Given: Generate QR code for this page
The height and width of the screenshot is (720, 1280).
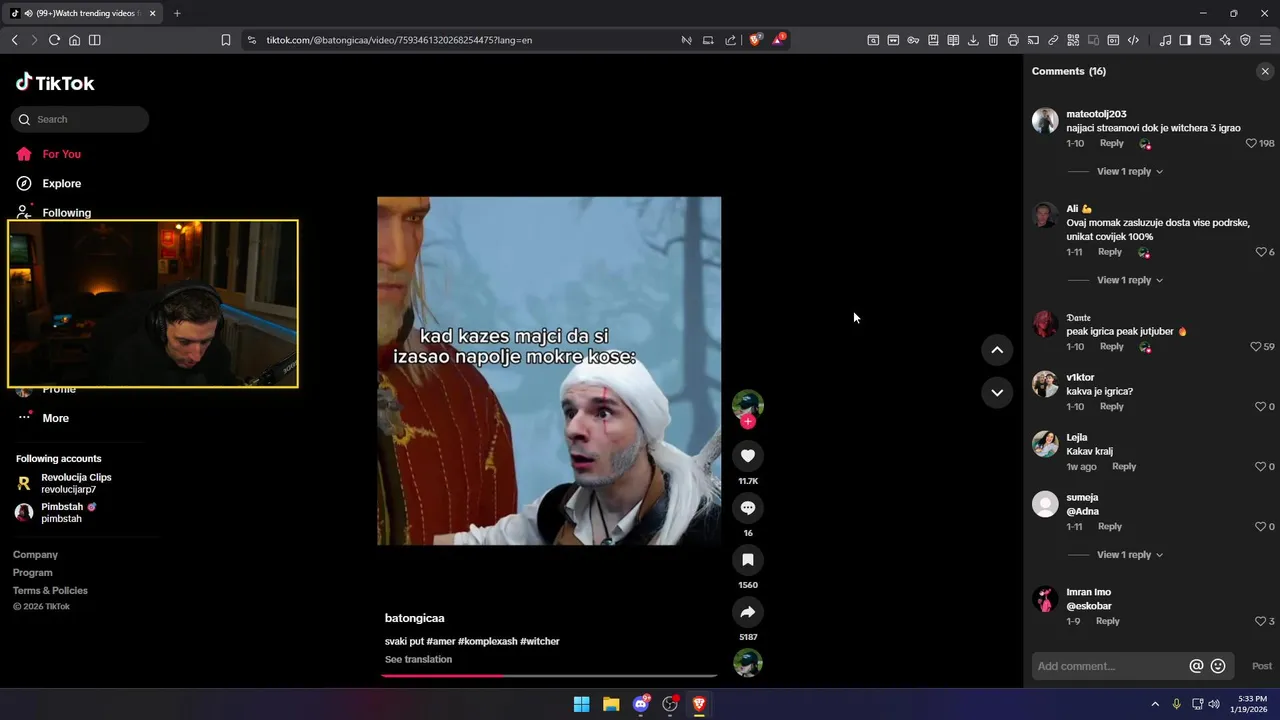Looking at the screenshot, I should tap(1073, 40).
